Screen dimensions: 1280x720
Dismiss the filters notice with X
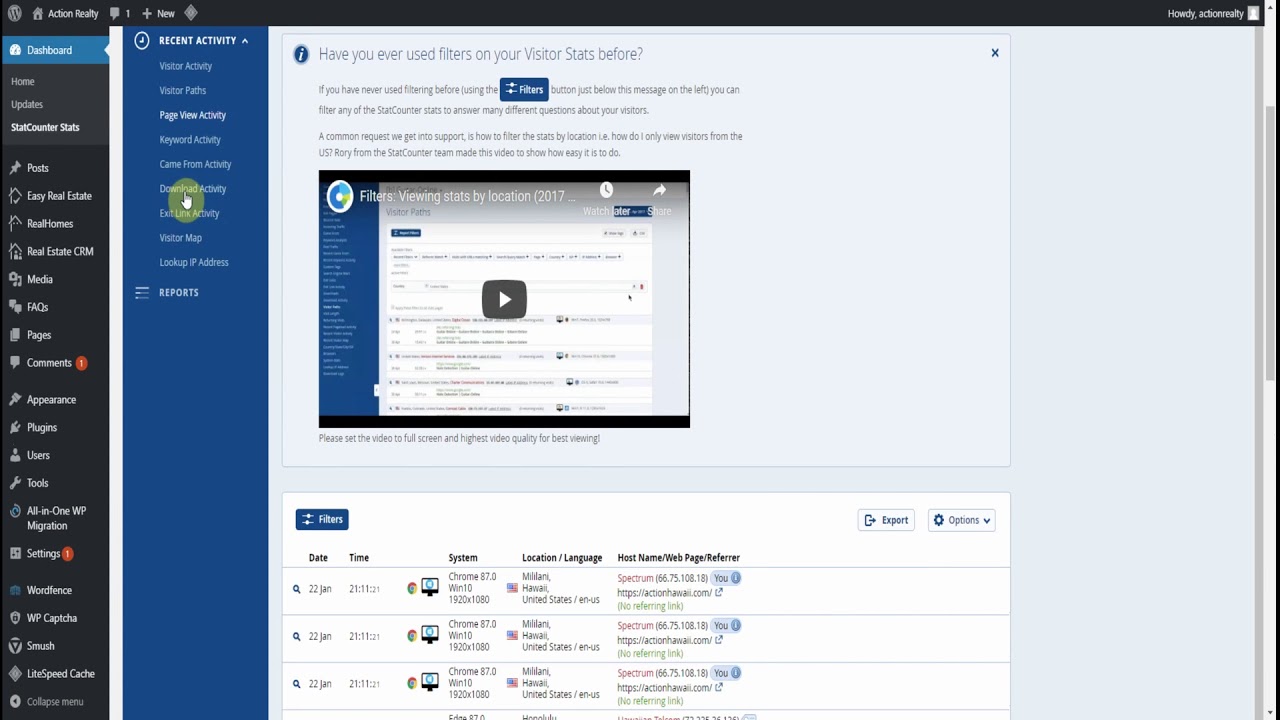(995, 53)
